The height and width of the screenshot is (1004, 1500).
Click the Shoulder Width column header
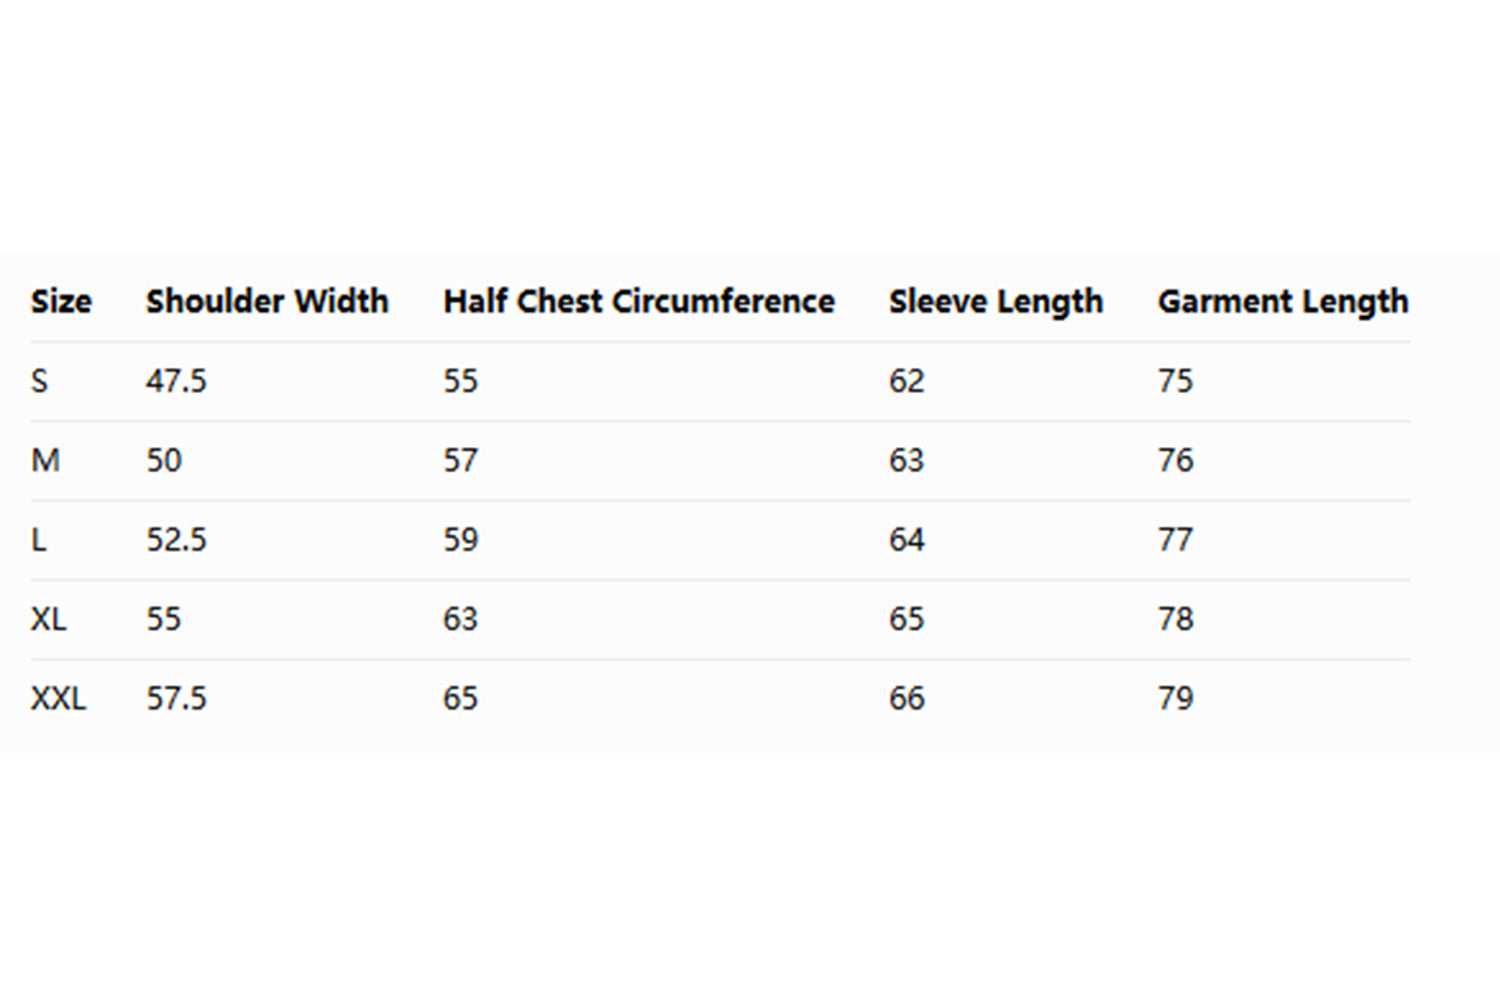[267, 301]
